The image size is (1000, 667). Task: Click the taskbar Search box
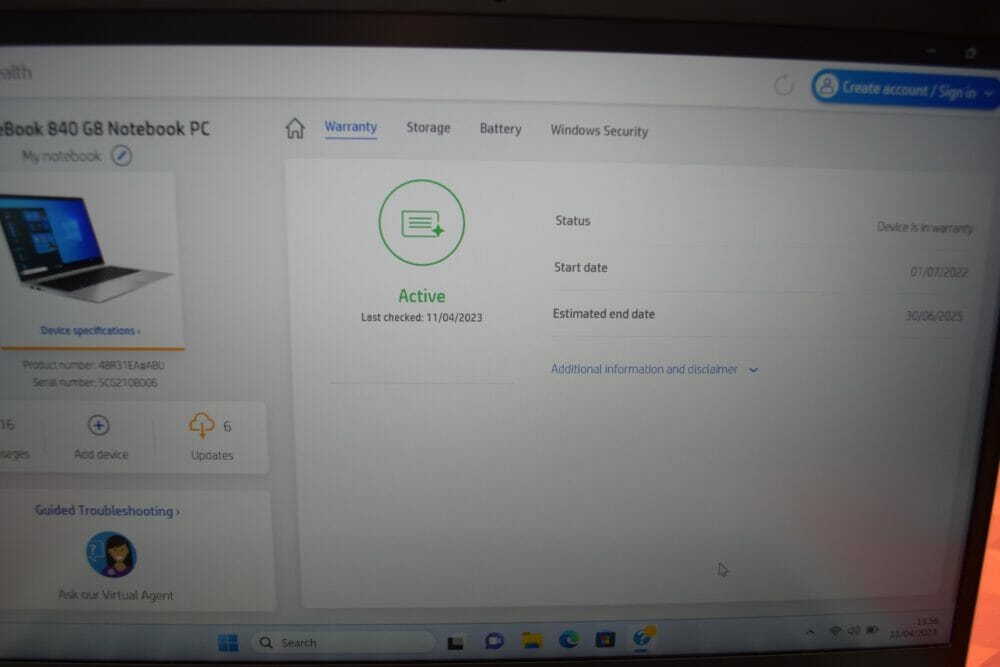[x=344, y=643]
